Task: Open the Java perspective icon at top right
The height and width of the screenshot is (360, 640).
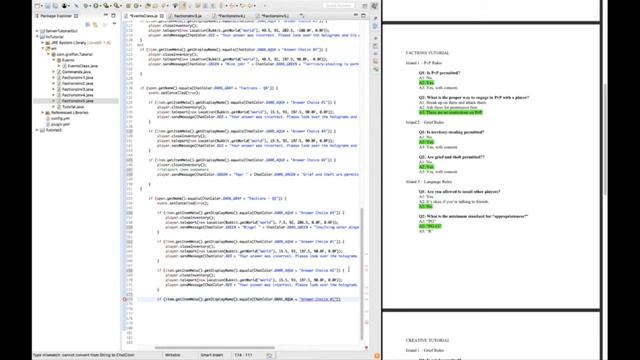Action: tap(374, 6)
